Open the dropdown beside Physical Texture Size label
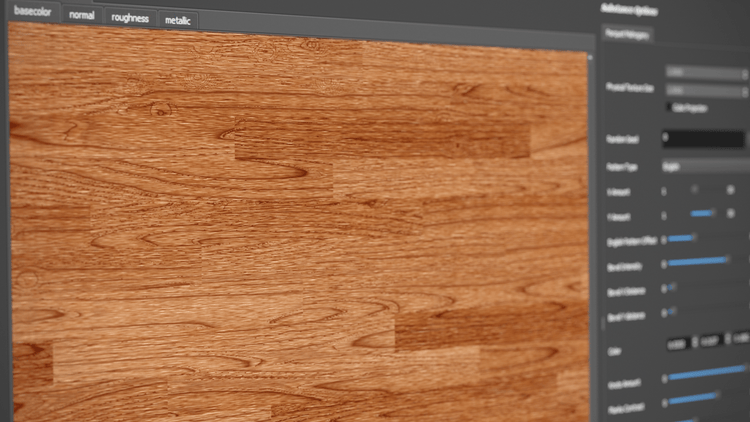Viewport: 750px width, 422px height. [x=706, y=90]
